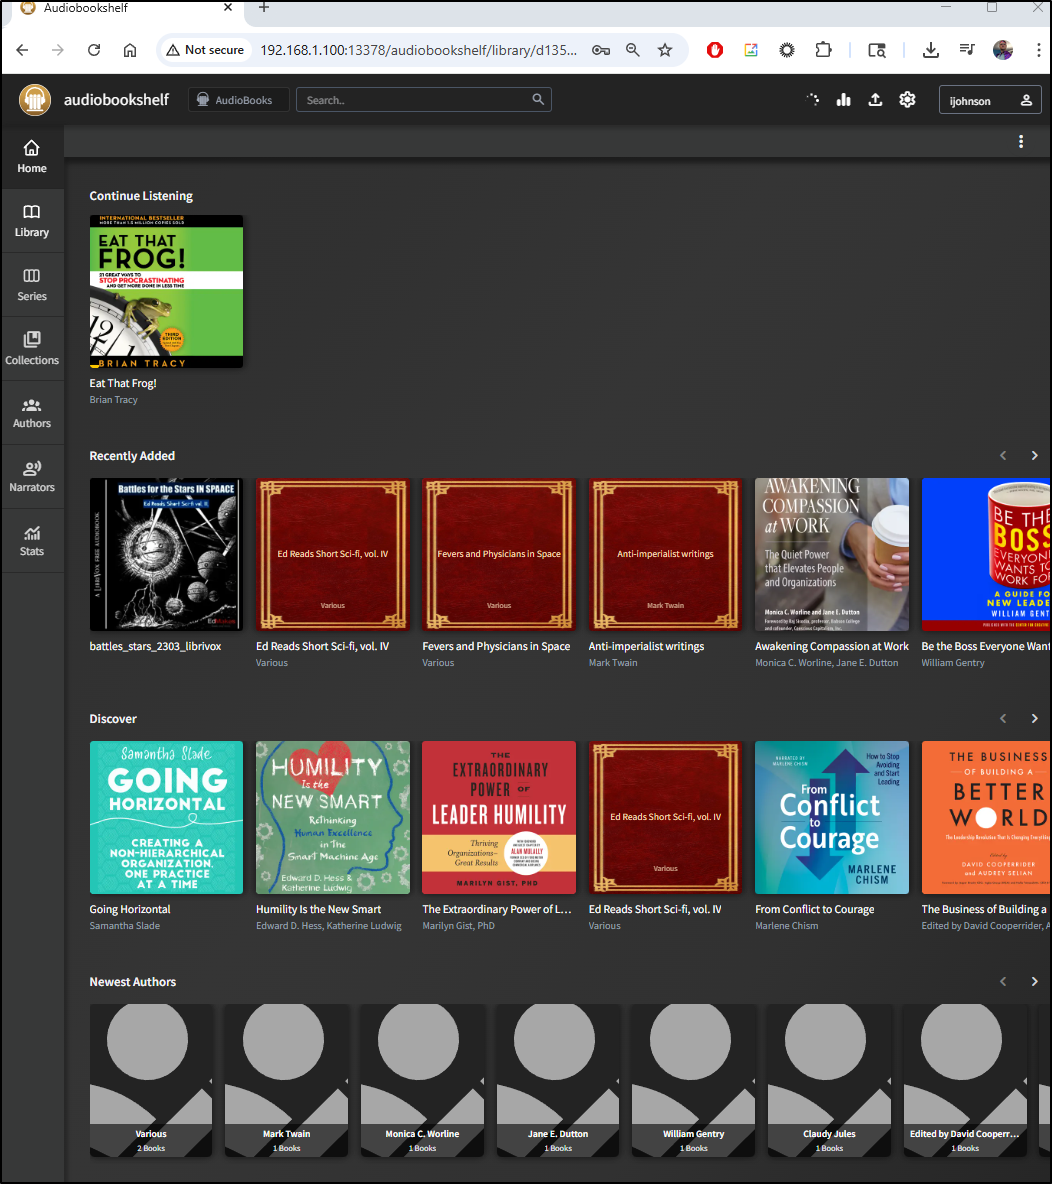Go back in browser history
This screenshot has width=1052, height=1184.
pos(23,50)
